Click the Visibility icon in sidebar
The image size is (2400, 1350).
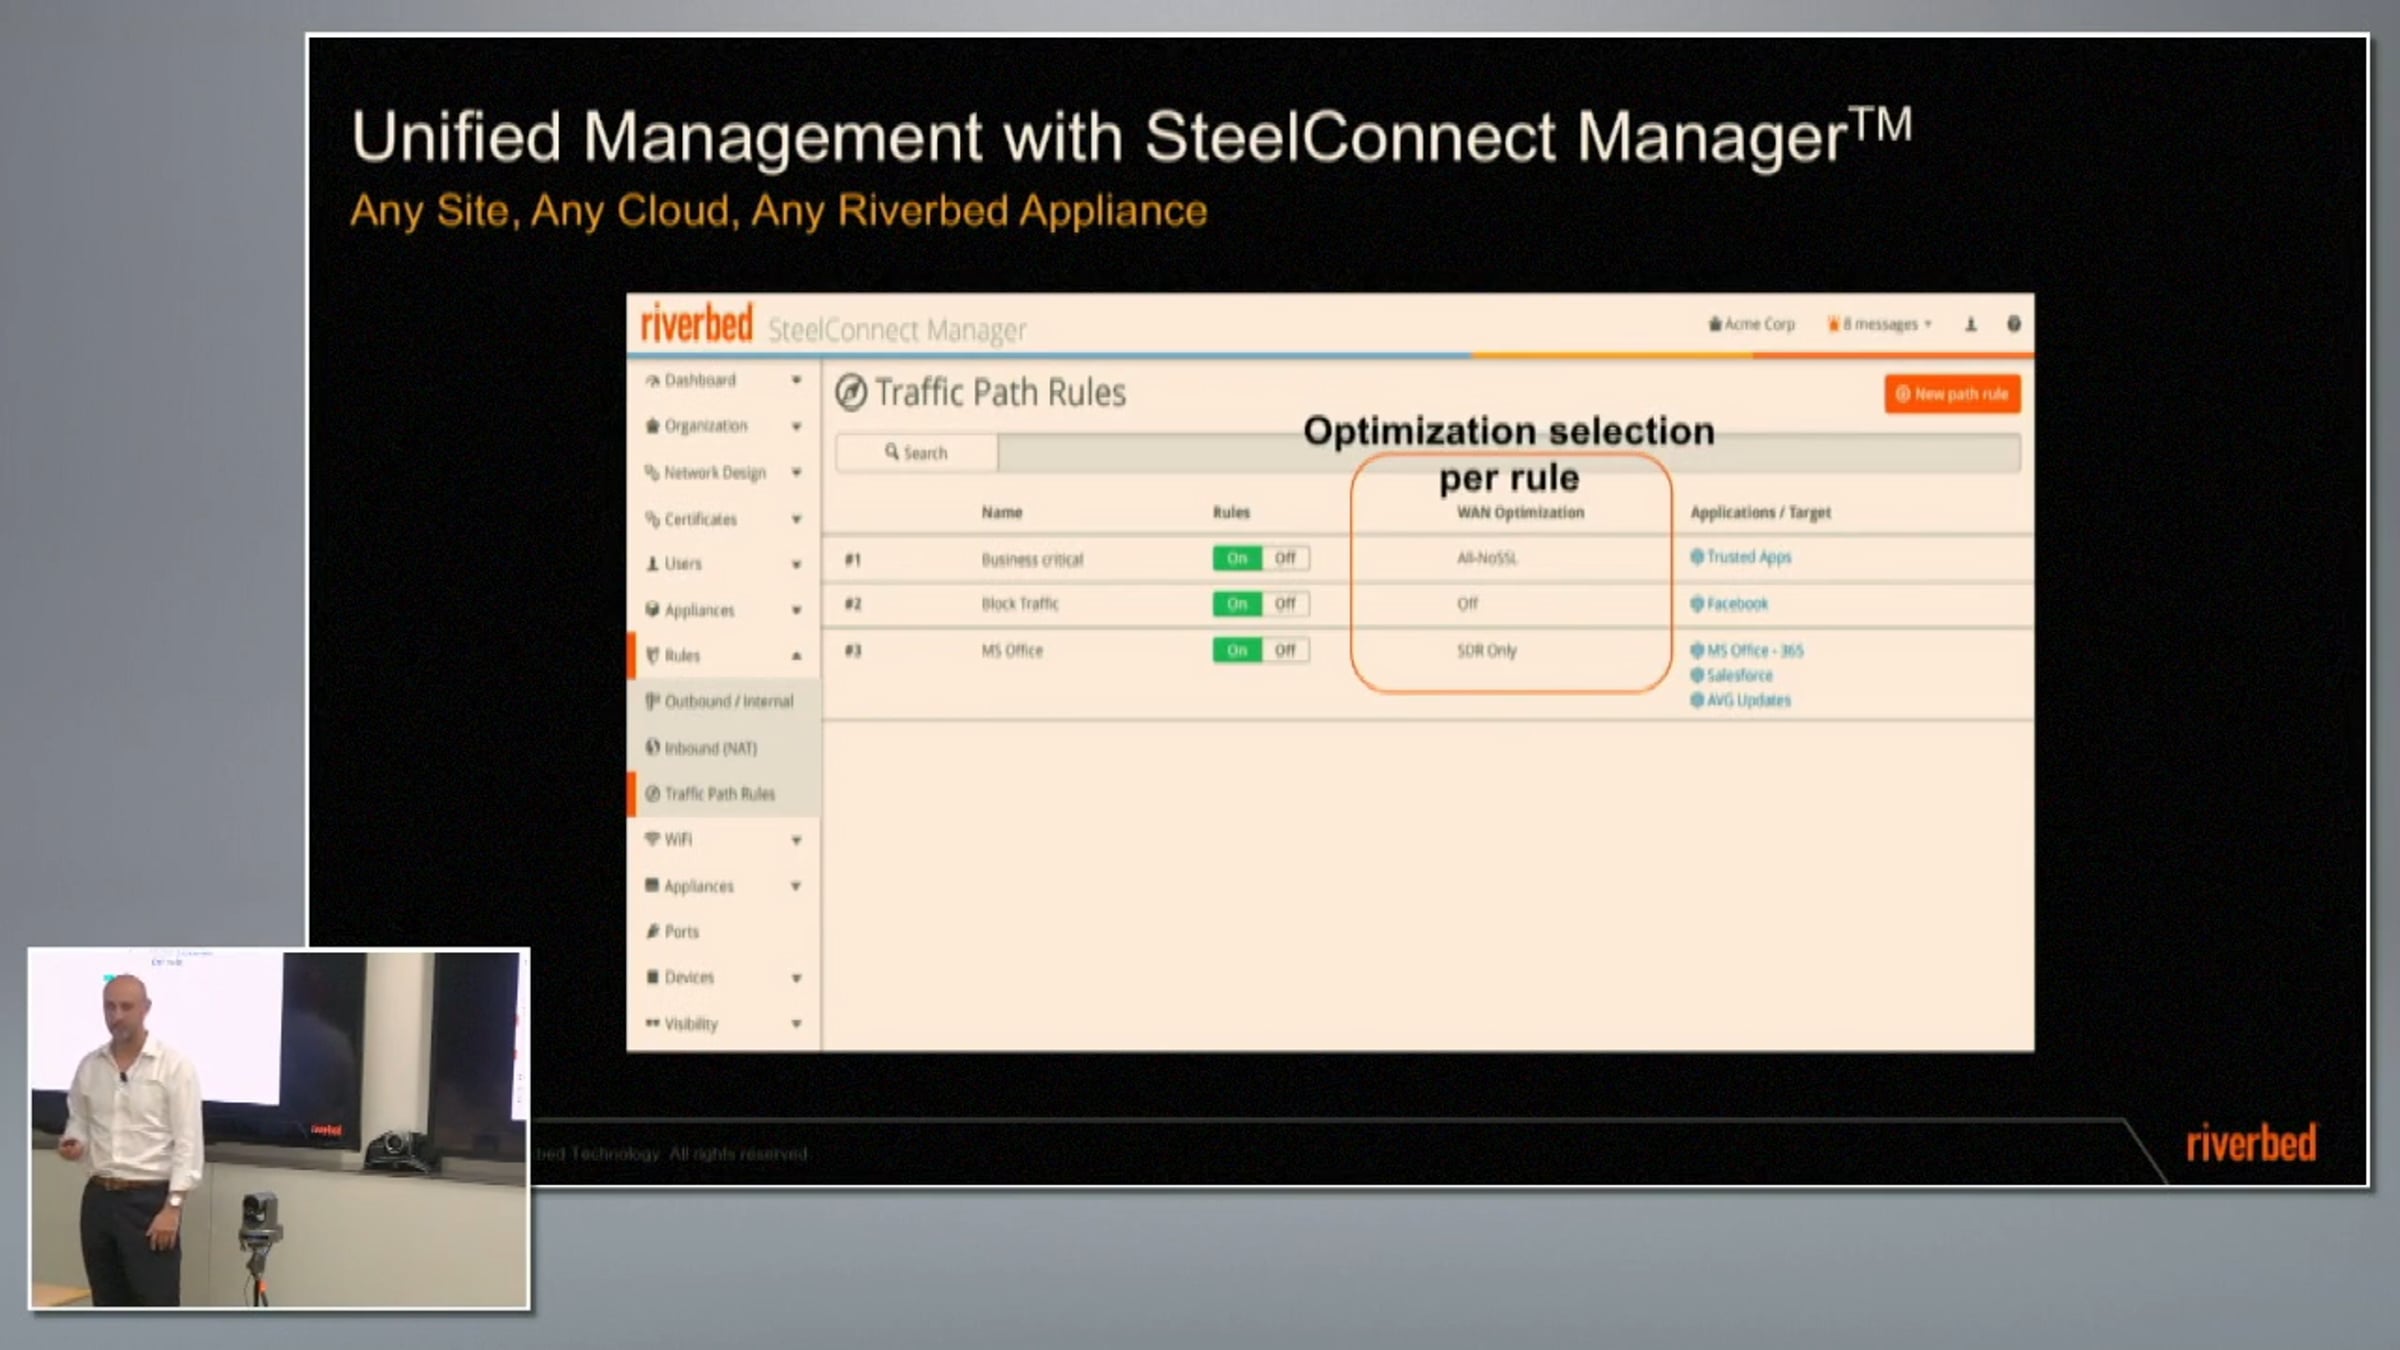pos(652,1023)
